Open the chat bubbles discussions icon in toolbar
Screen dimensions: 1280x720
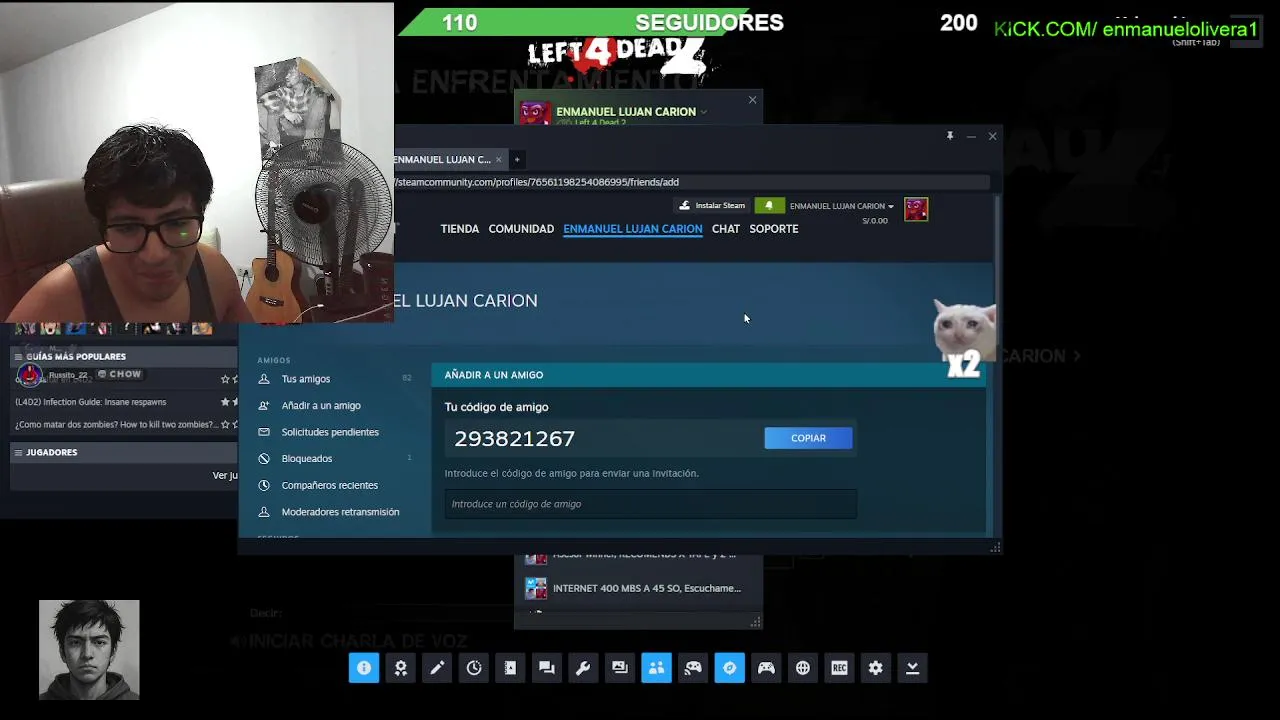coord(547,668)
